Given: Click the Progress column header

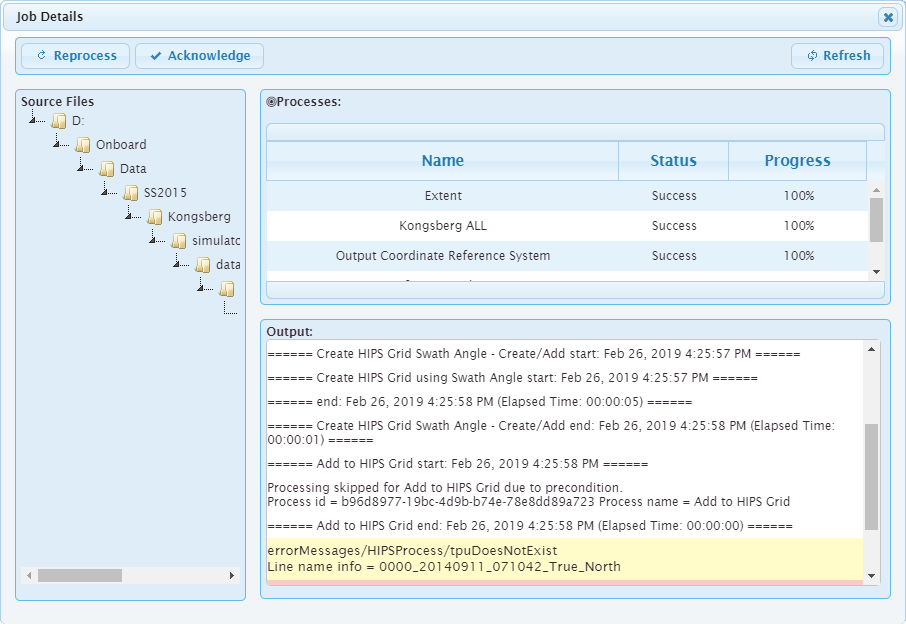Looking at the screenshot, I should click(797, 161).
